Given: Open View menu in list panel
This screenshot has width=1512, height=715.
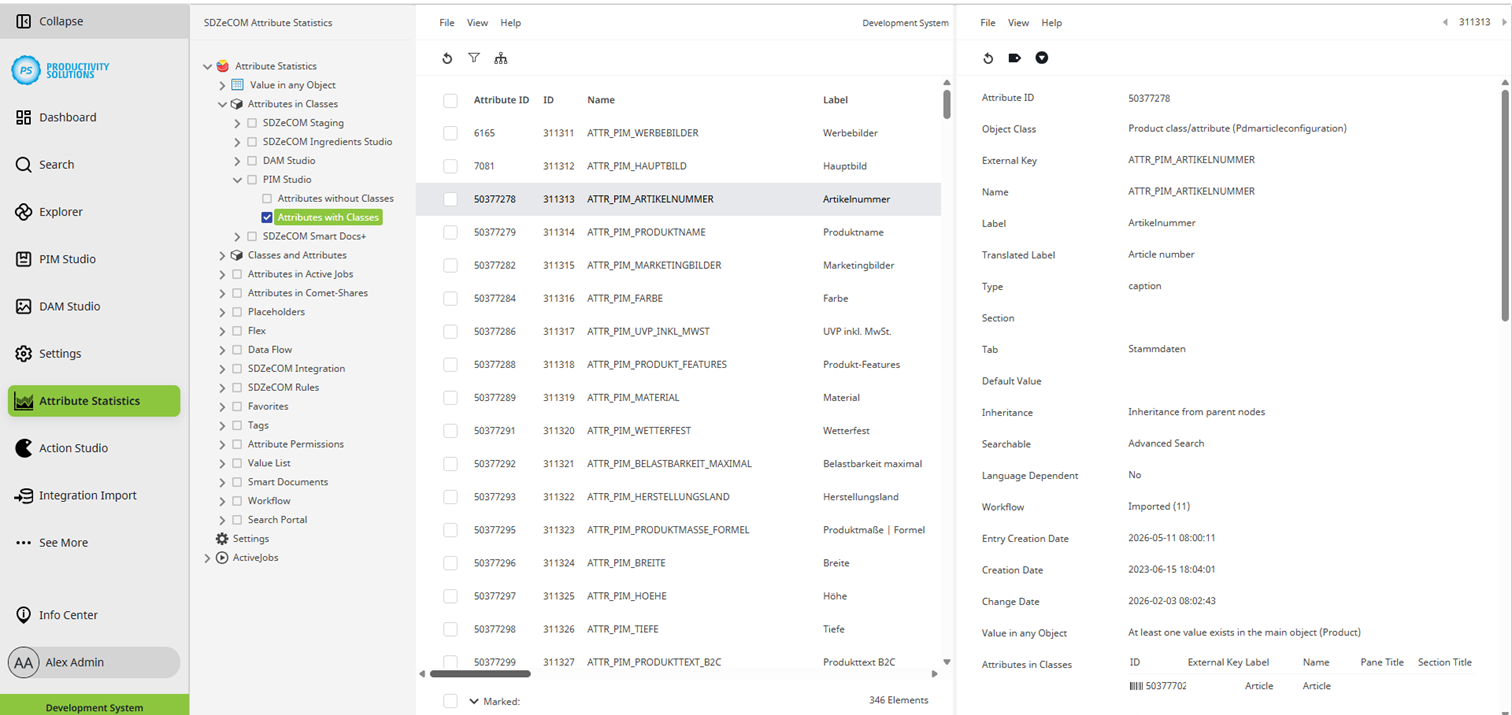Looking at the screenshot, I should coord(477,23).
